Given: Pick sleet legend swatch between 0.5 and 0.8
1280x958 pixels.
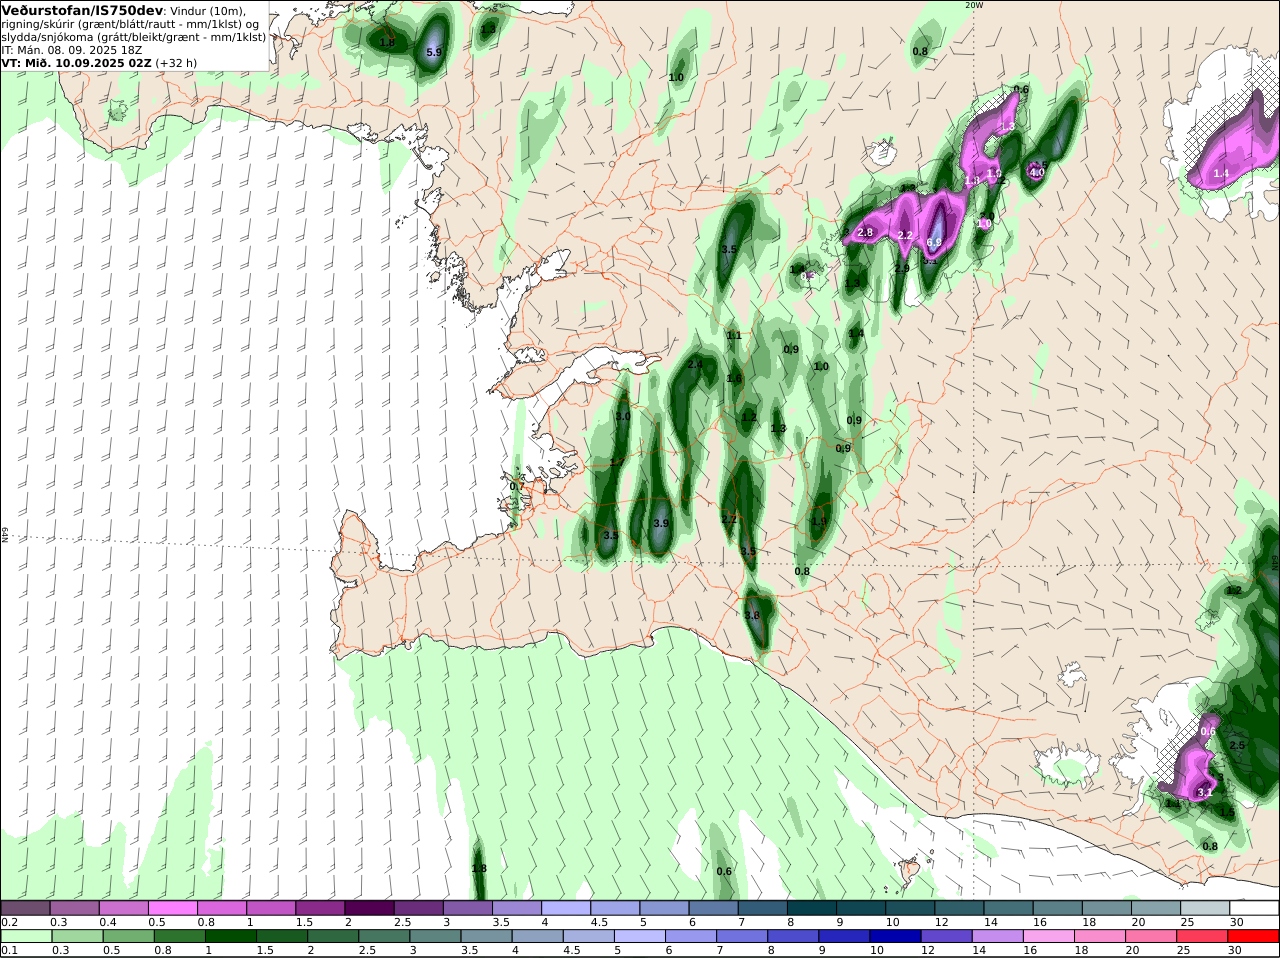Looking at the screenshot, I should click(172, 908).
